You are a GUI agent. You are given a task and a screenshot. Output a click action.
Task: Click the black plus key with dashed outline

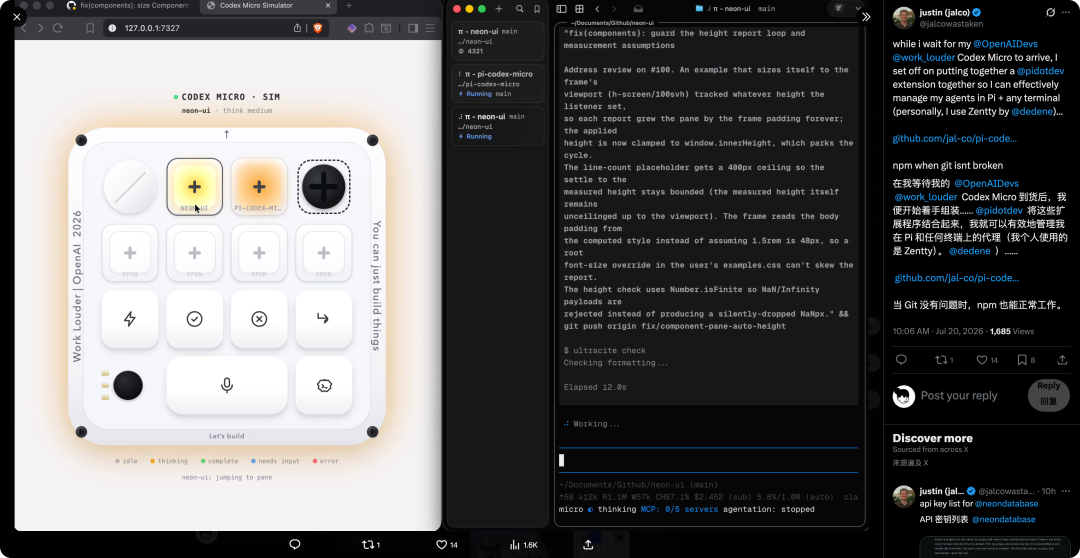coord(324,187)
